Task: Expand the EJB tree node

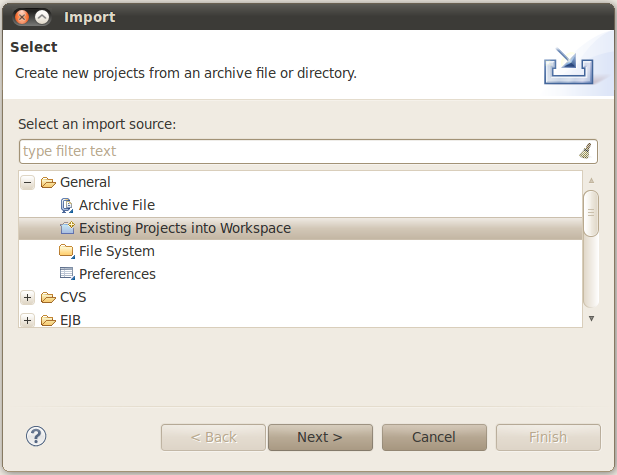Action: pos(28,320)
